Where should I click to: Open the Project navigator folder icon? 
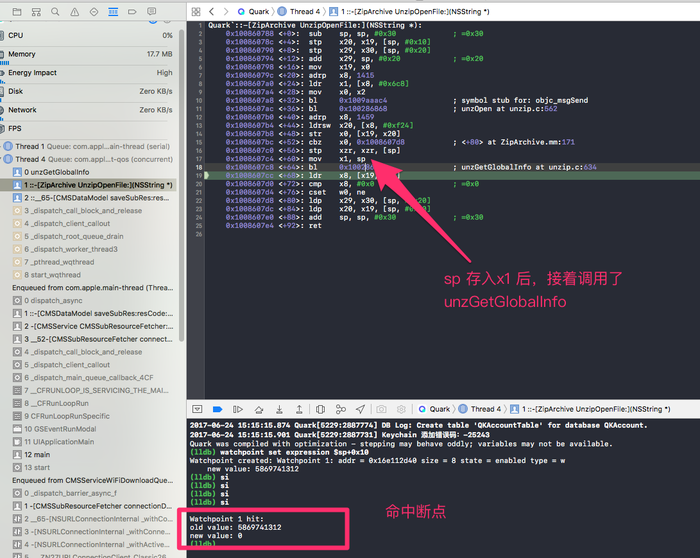tap(17, 12)
